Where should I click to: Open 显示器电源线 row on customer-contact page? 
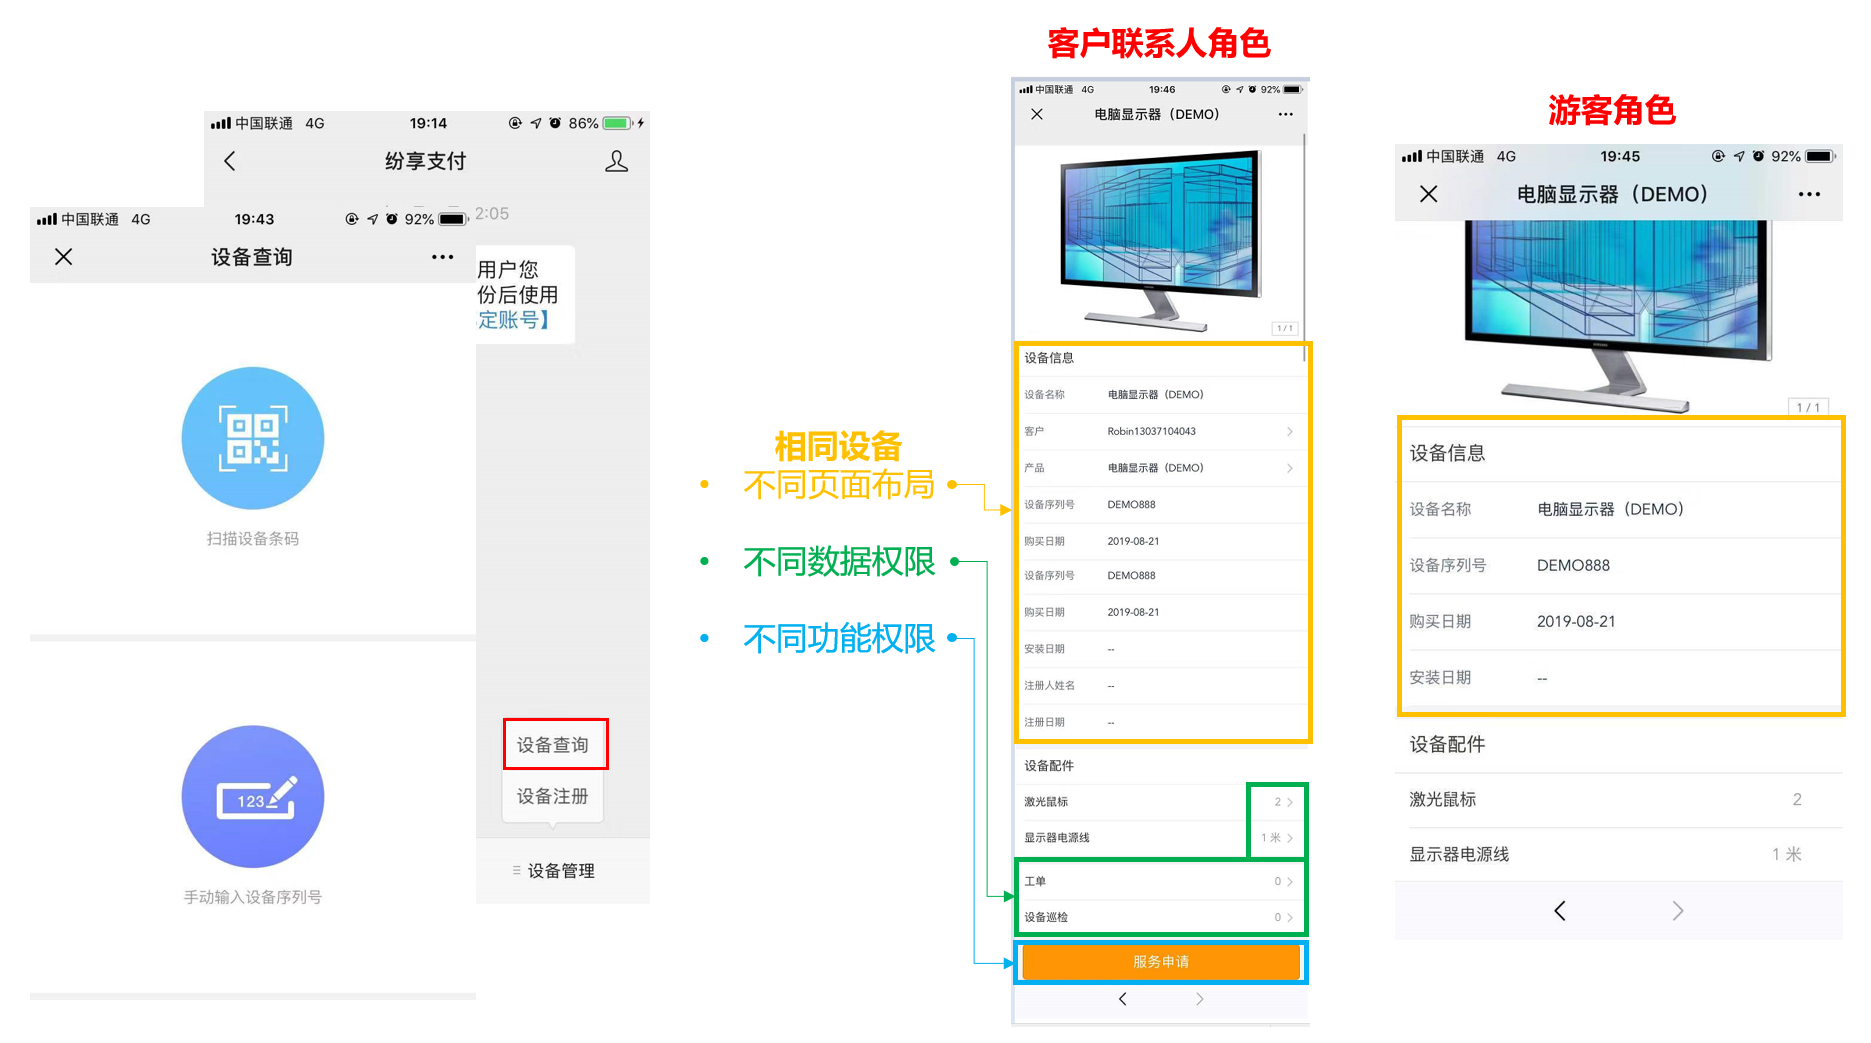coord(1160,838)
